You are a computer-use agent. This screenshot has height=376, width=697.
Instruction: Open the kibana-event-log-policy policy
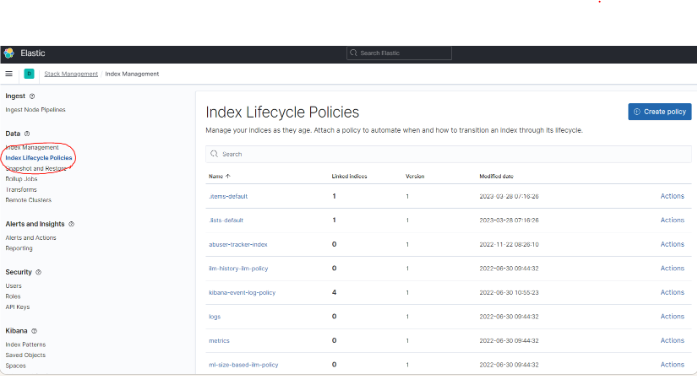tap(242, 292)
